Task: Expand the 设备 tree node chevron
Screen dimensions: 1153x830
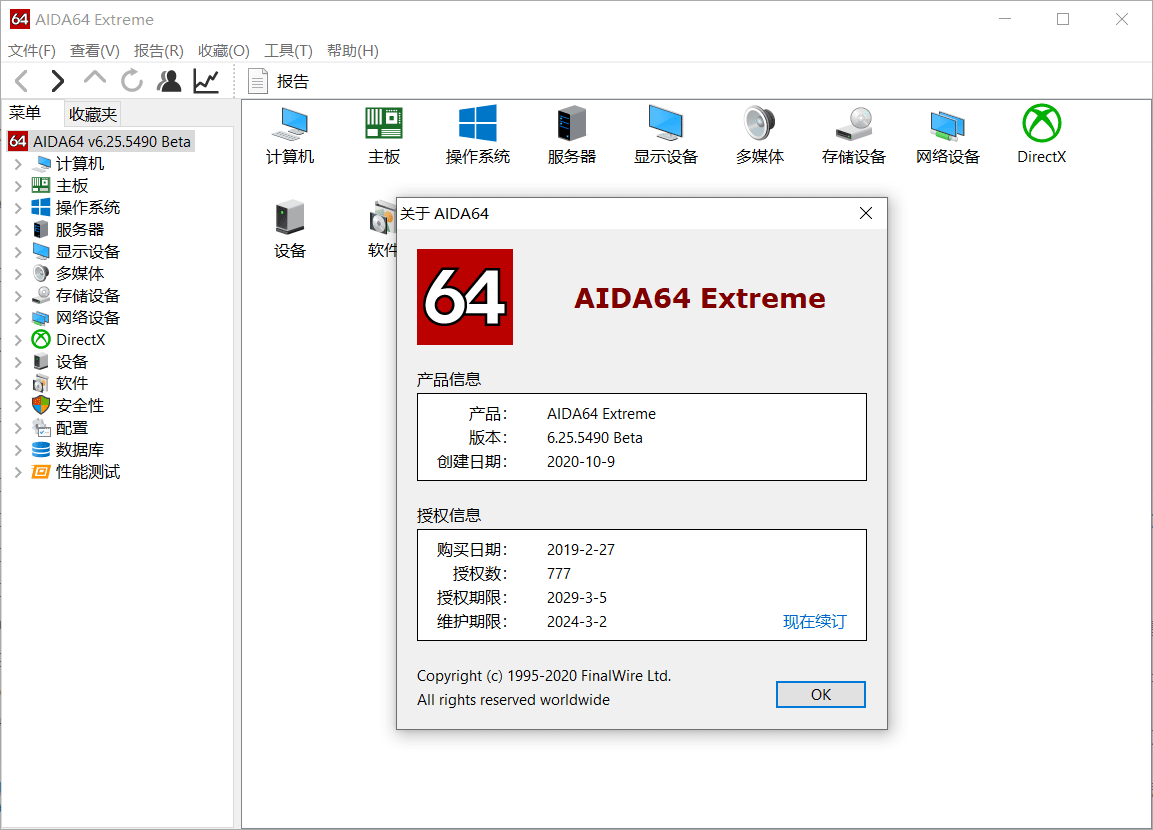Action: 18,362
